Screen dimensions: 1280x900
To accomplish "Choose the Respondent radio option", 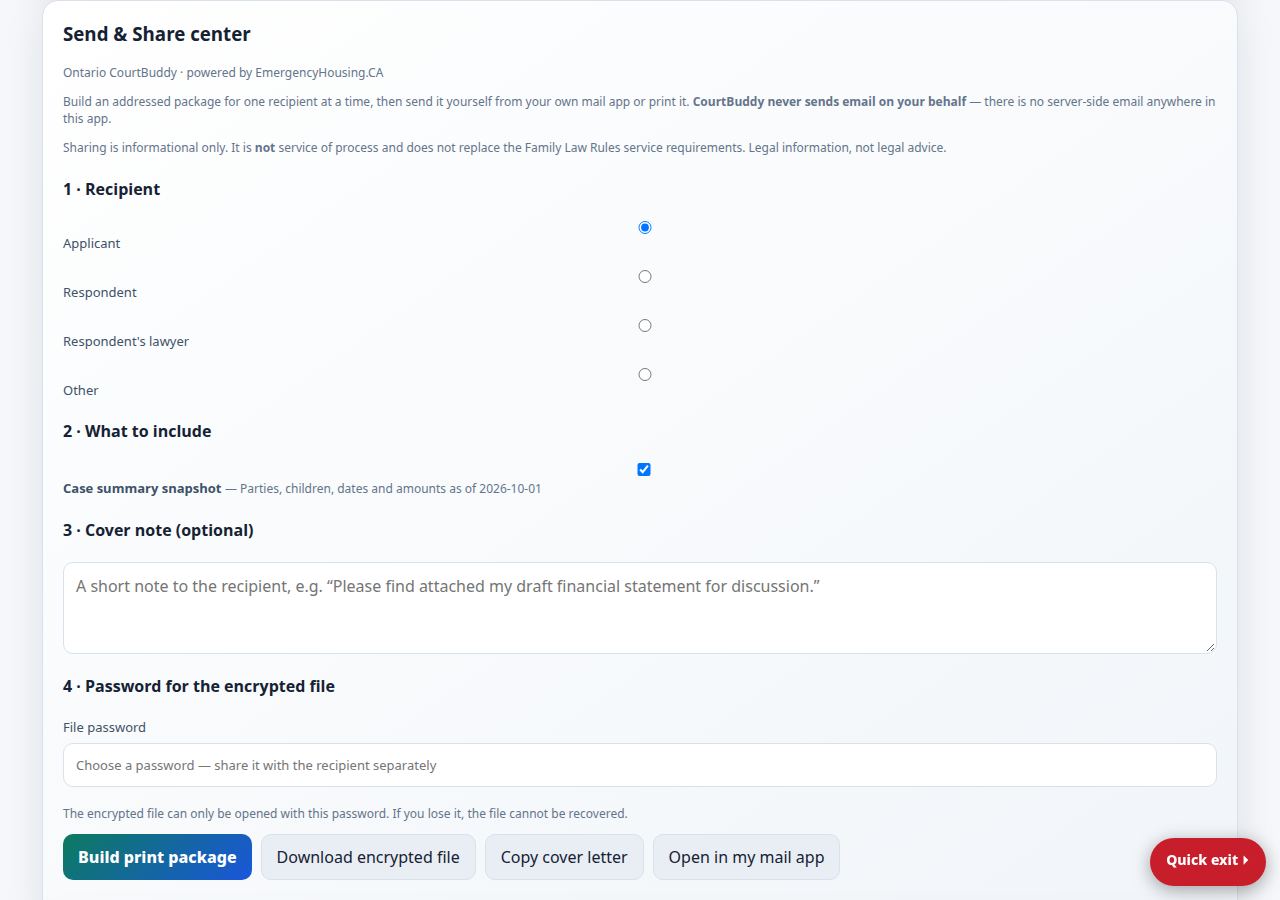I will click(x=645, y=277).
